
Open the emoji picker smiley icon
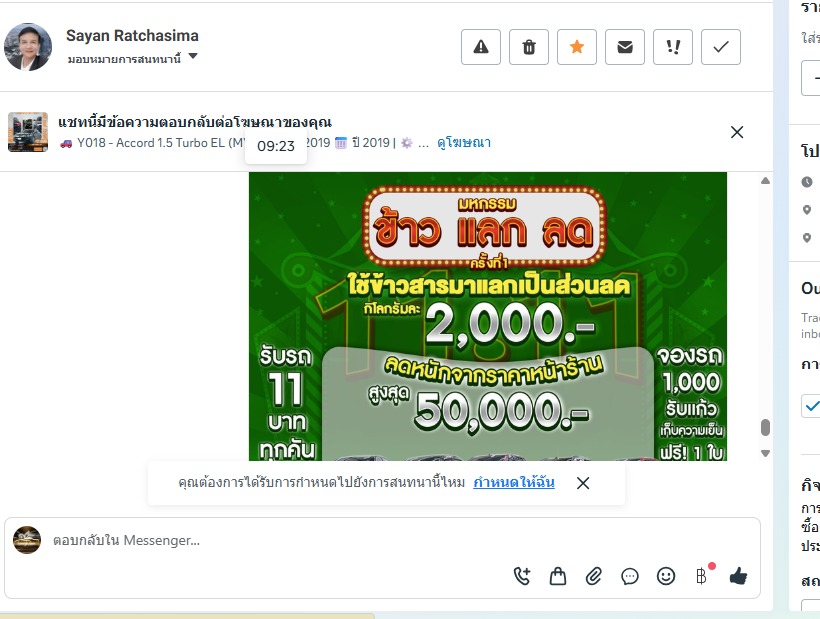coord(666,576)
